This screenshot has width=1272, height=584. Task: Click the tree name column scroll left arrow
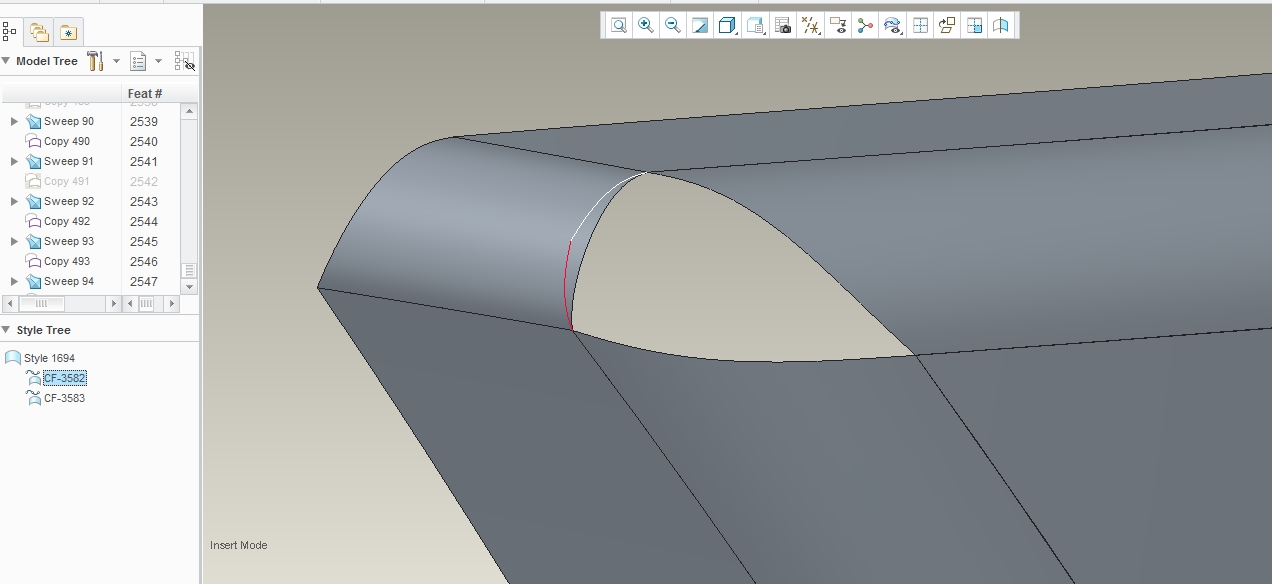tap(10, 304)
